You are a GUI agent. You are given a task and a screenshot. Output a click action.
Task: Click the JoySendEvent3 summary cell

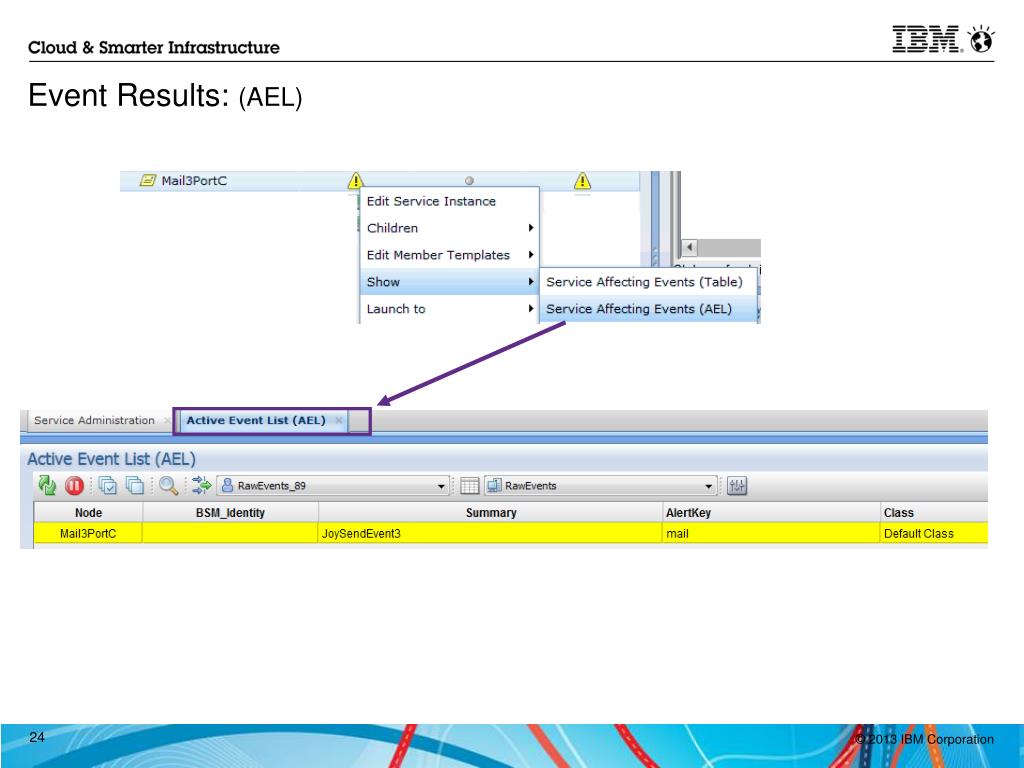tap(490, 534)
